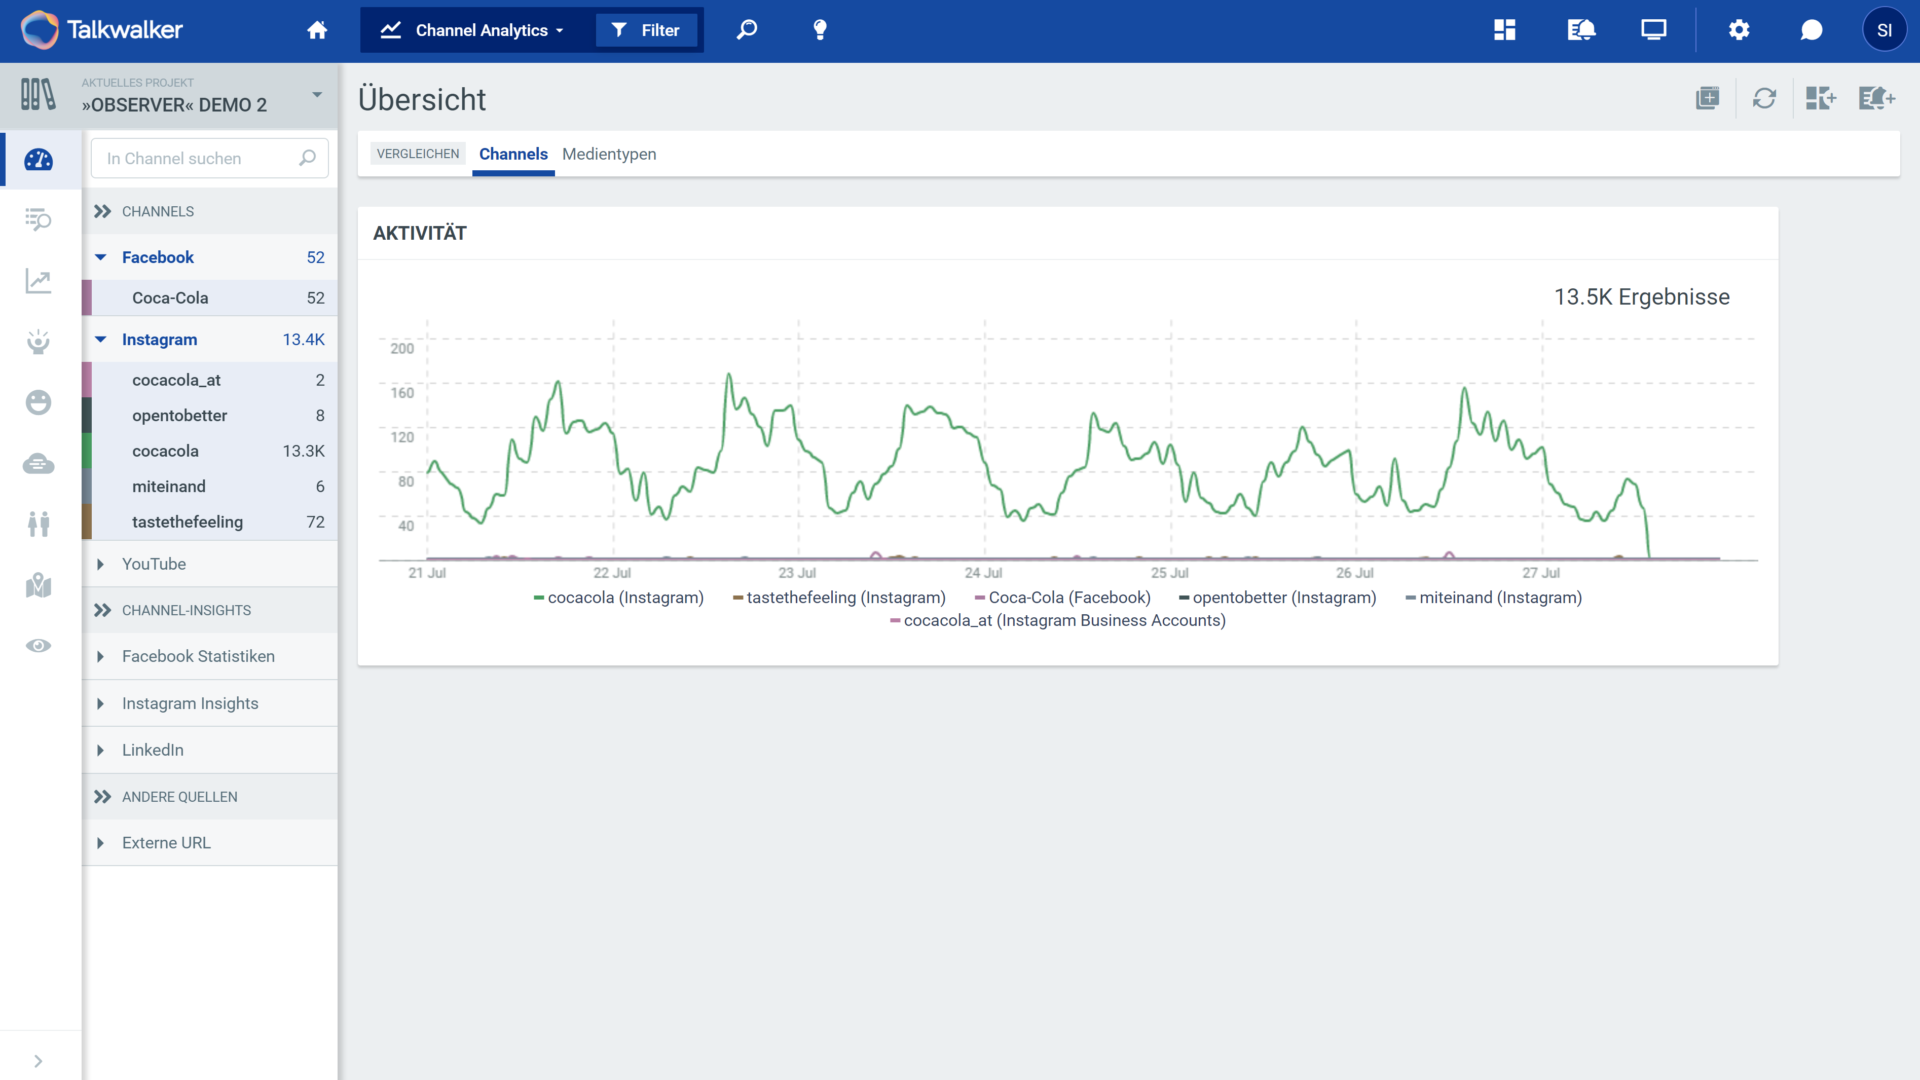Toggle tastethefeeling (Instagram) legend entry
The height and width of the screenshot is (1080, 1920).
(x=839, y=598)
